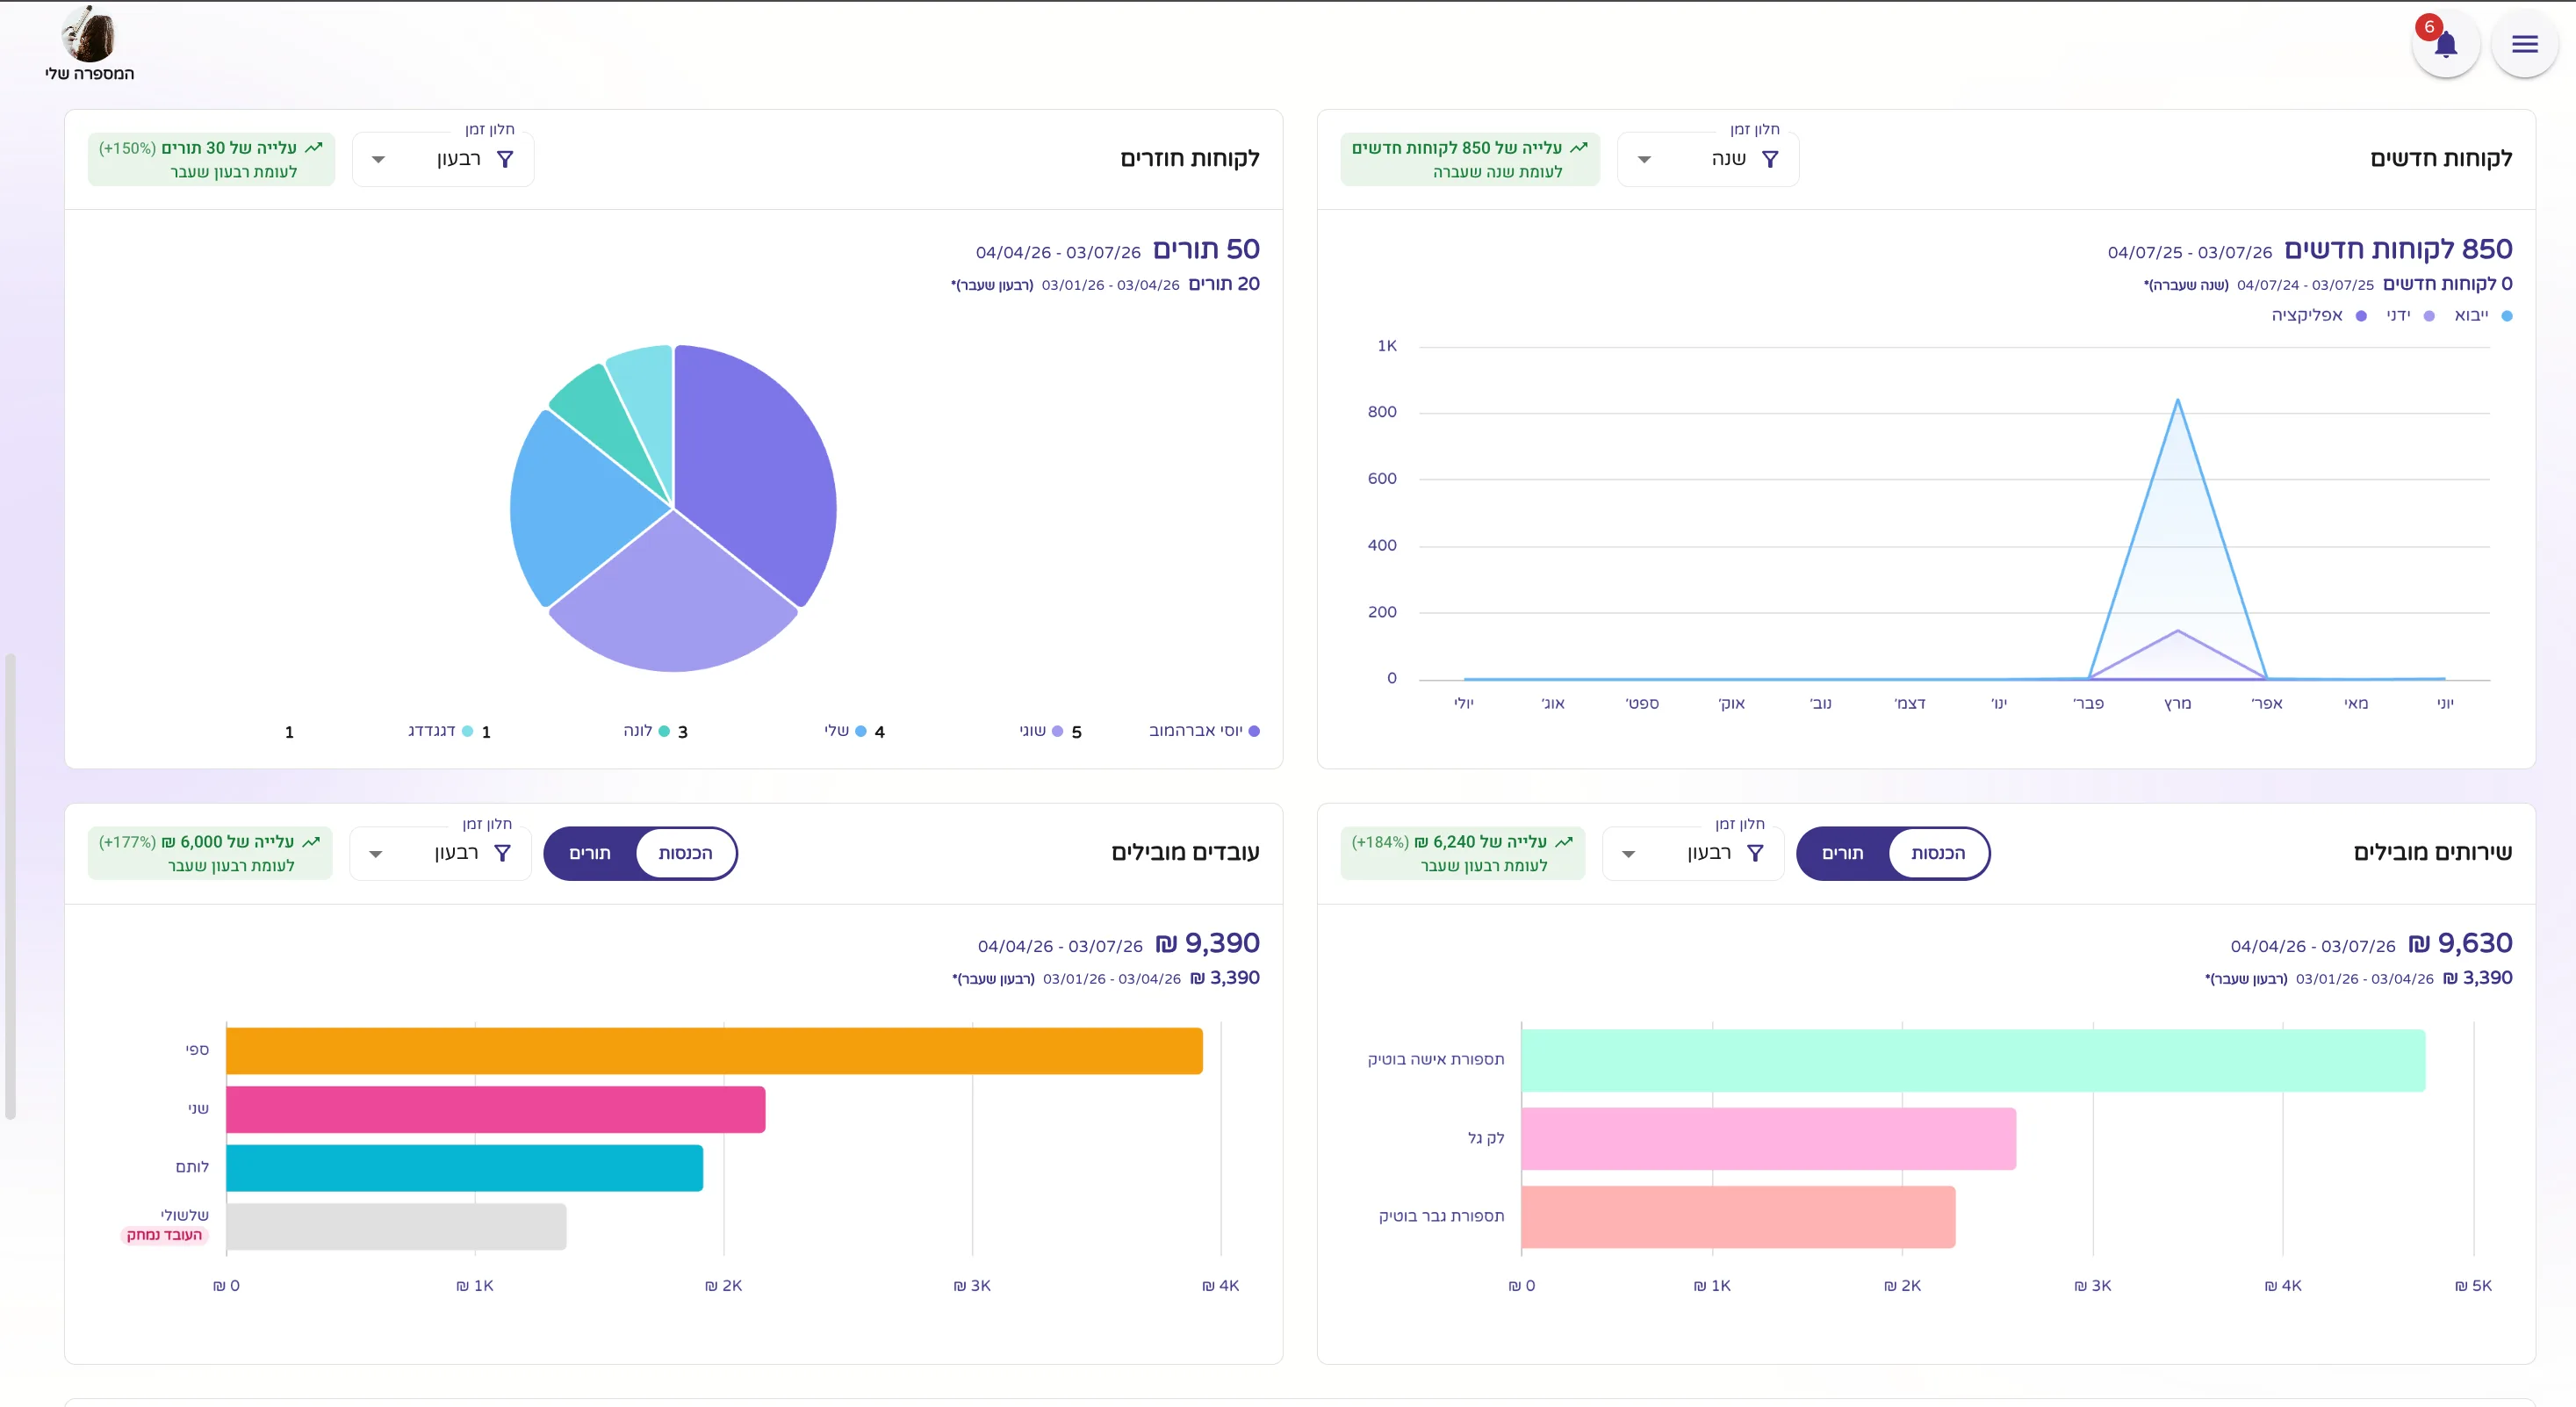The height and width of the screenshot is (1407, 2576).
Task: Click filter icon in לקוחות חדשים time window
Action: 1769,159
